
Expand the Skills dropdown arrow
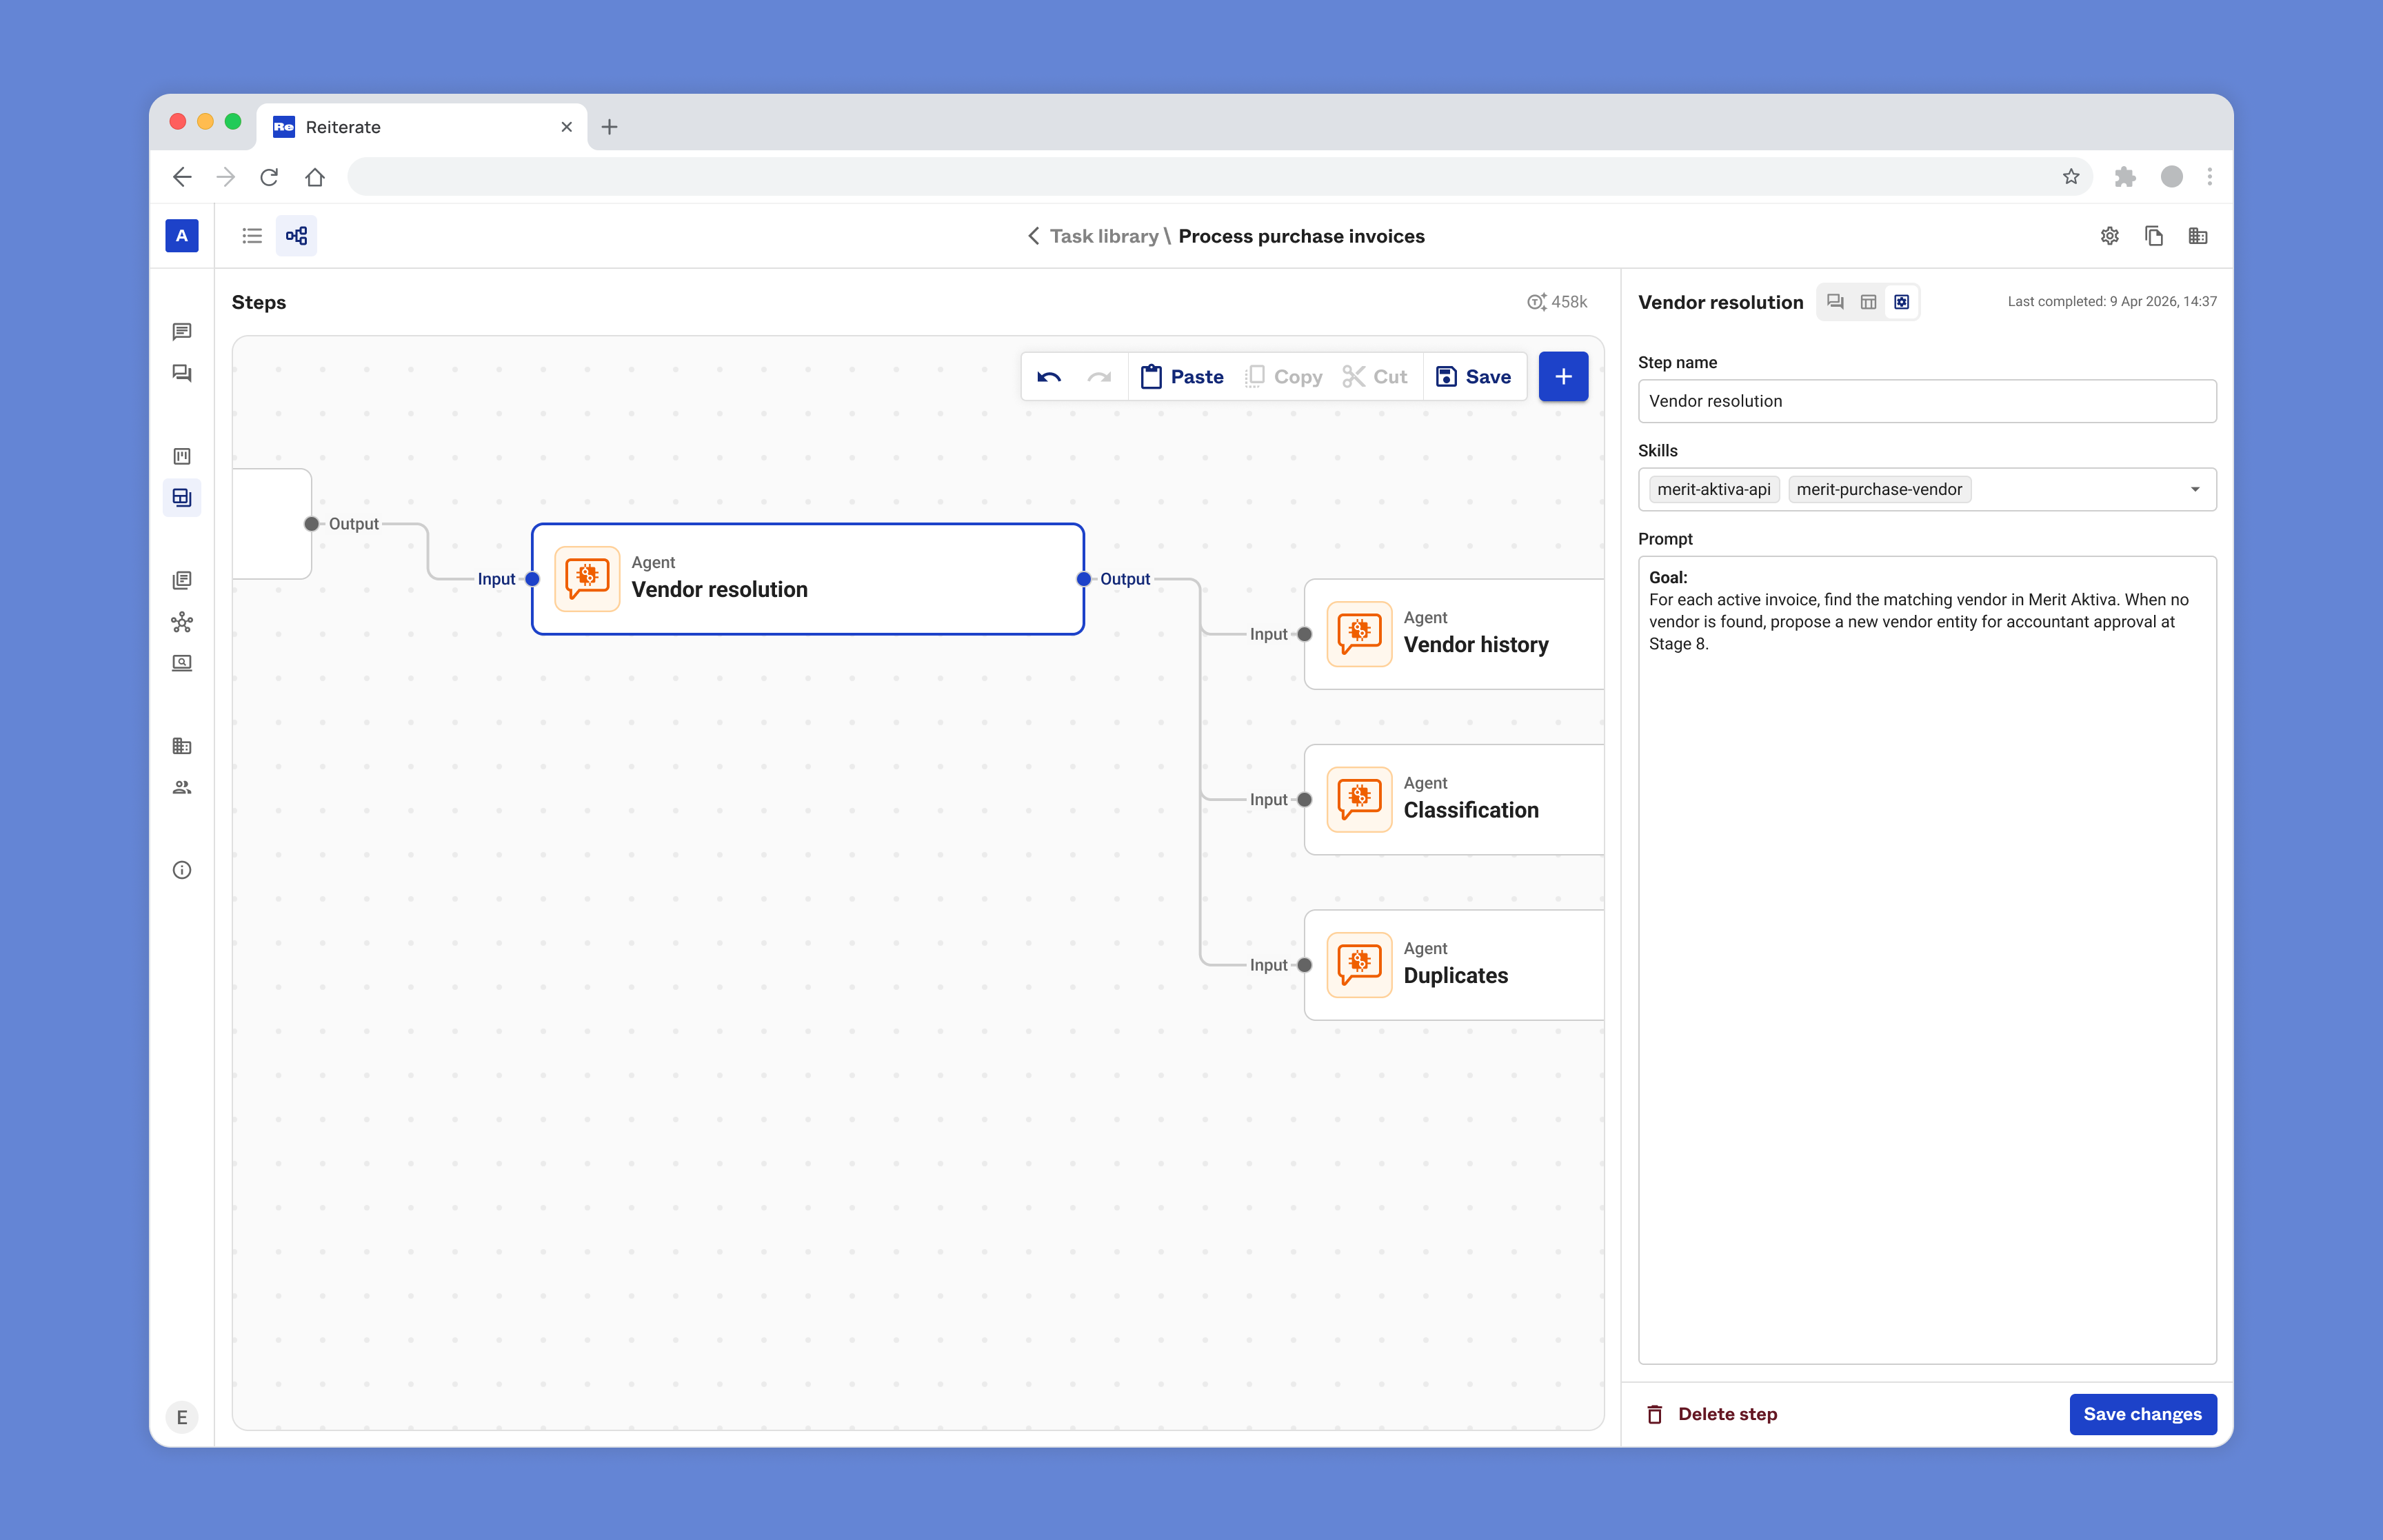[x=2195, y=490]
